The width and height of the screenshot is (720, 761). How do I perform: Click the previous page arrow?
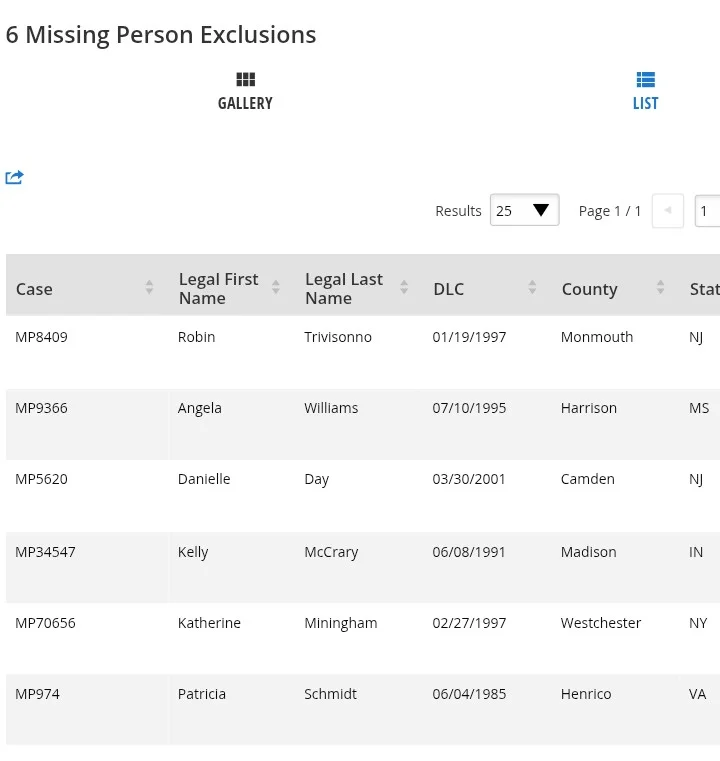click(667, 211)
